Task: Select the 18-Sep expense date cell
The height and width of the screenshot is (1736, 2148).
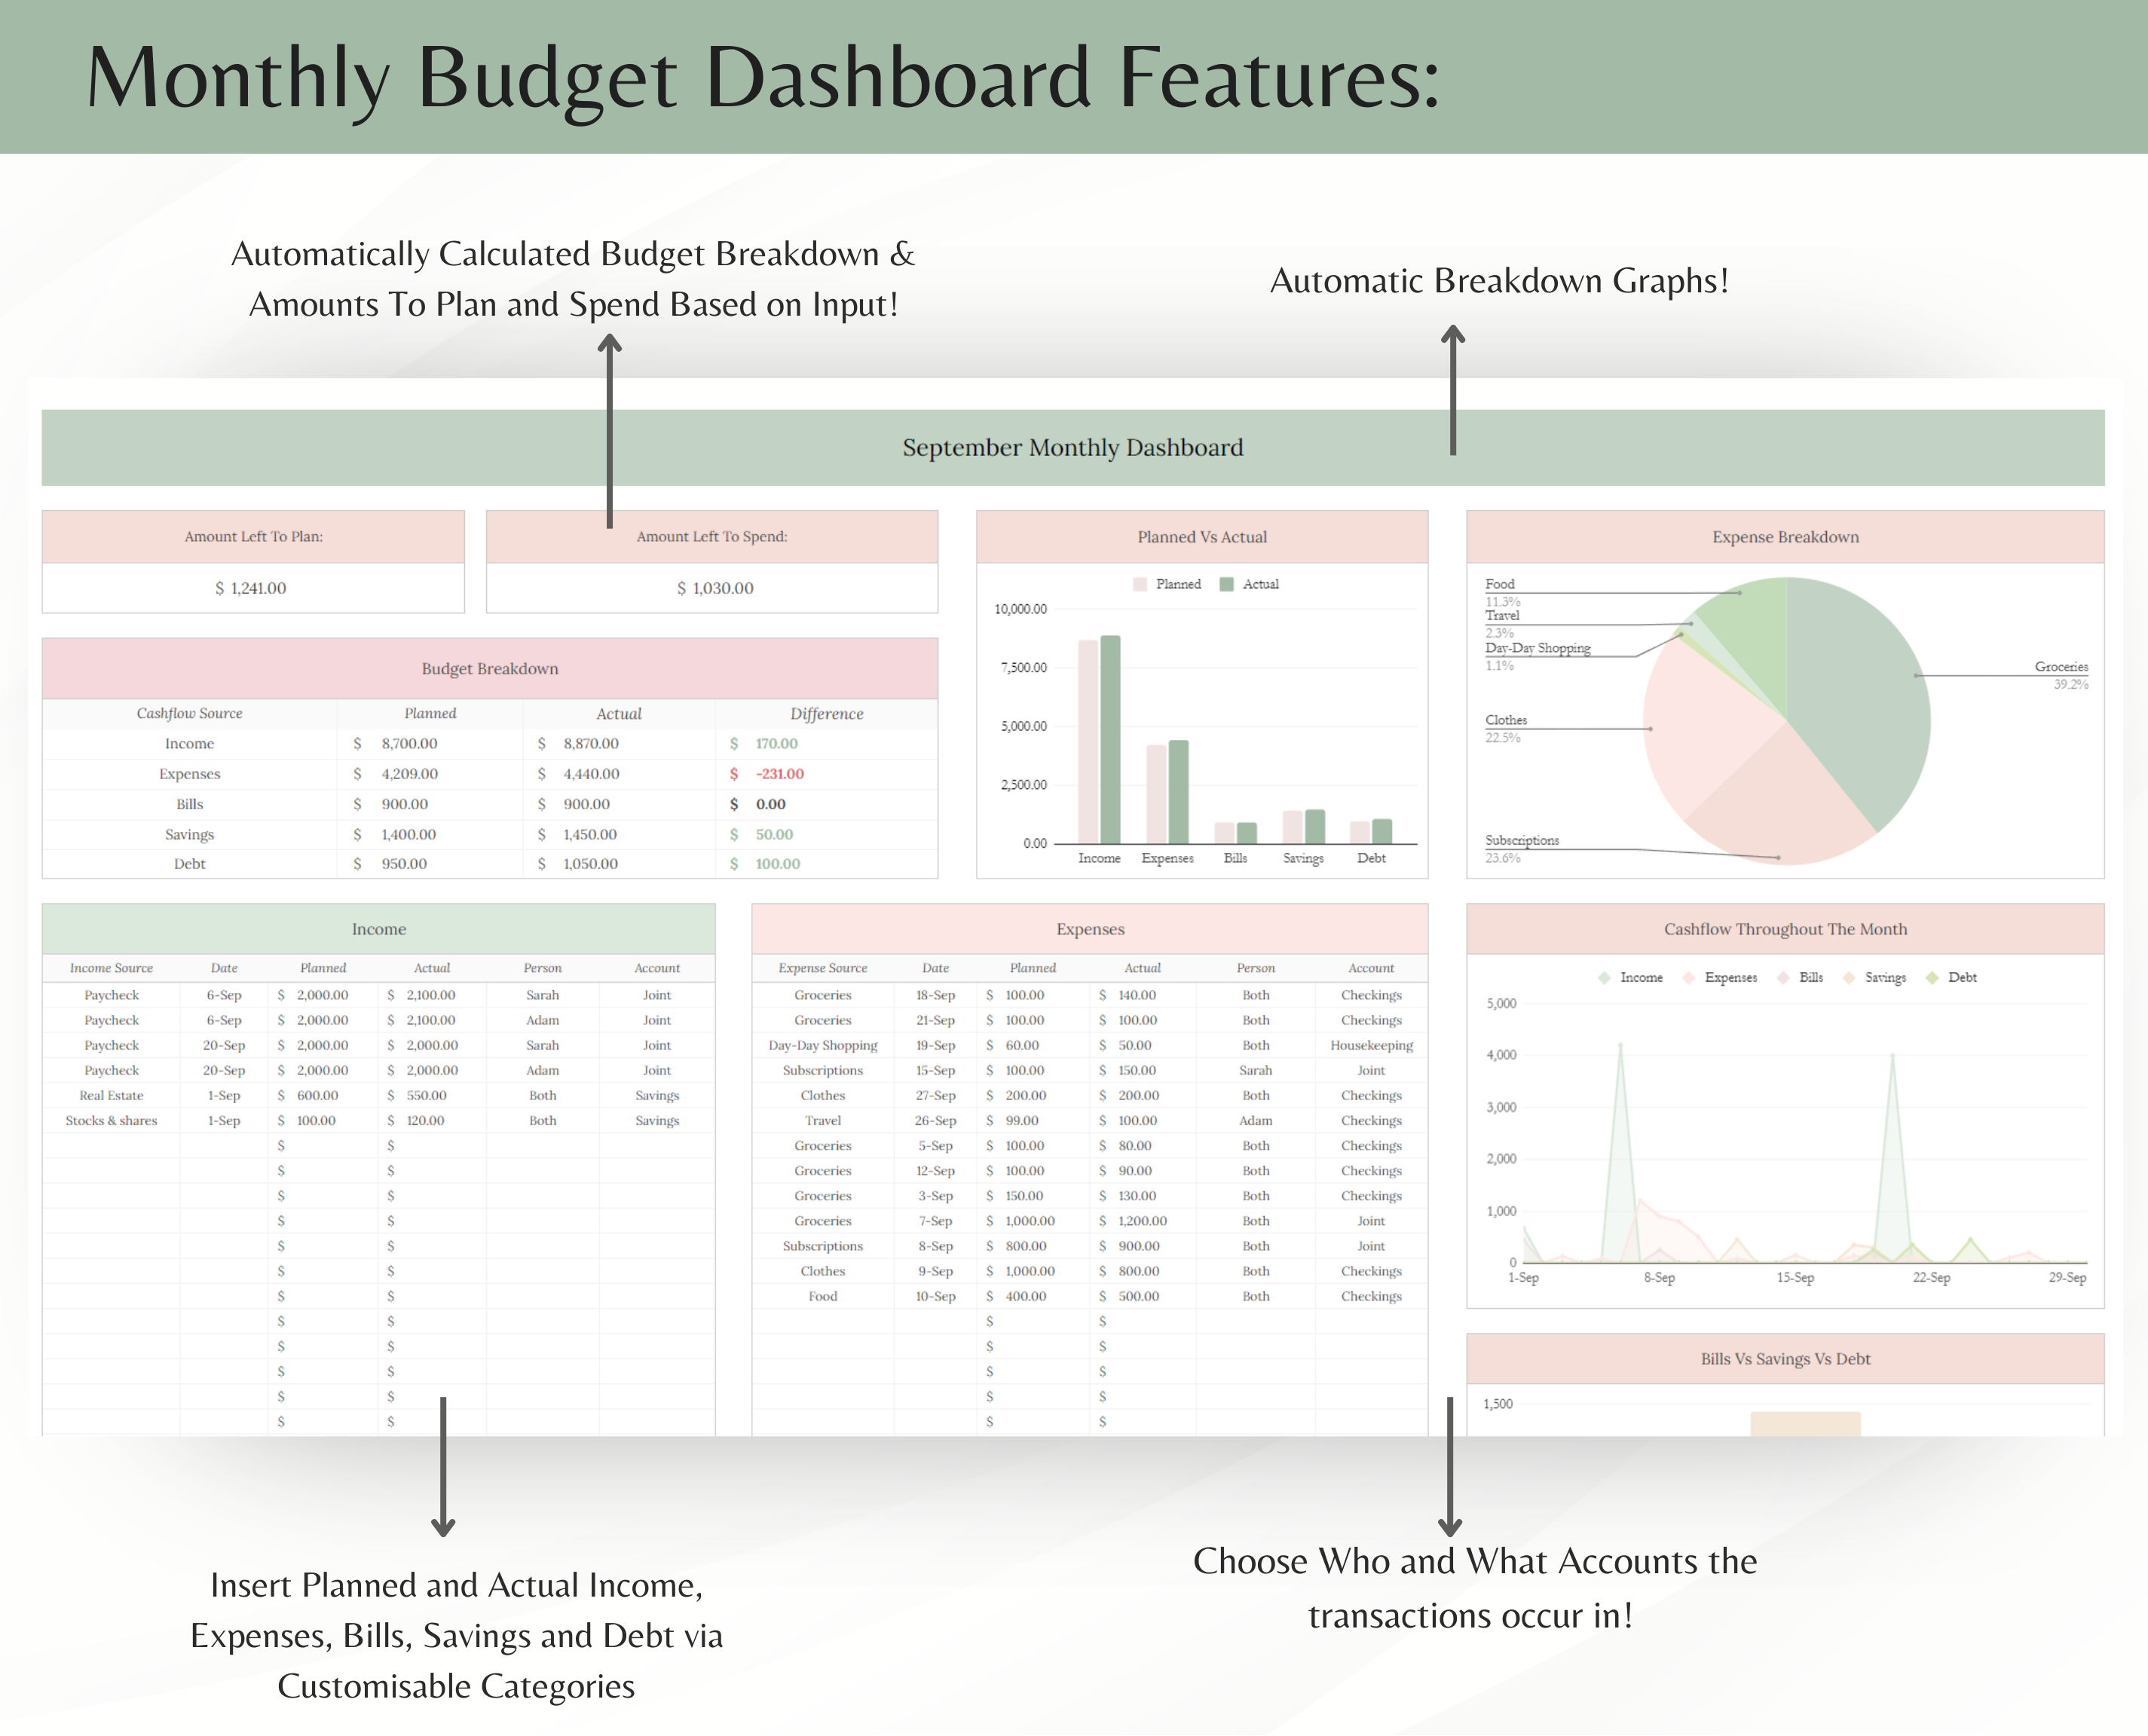Action: pyautogui.click(x=935, y=995)
